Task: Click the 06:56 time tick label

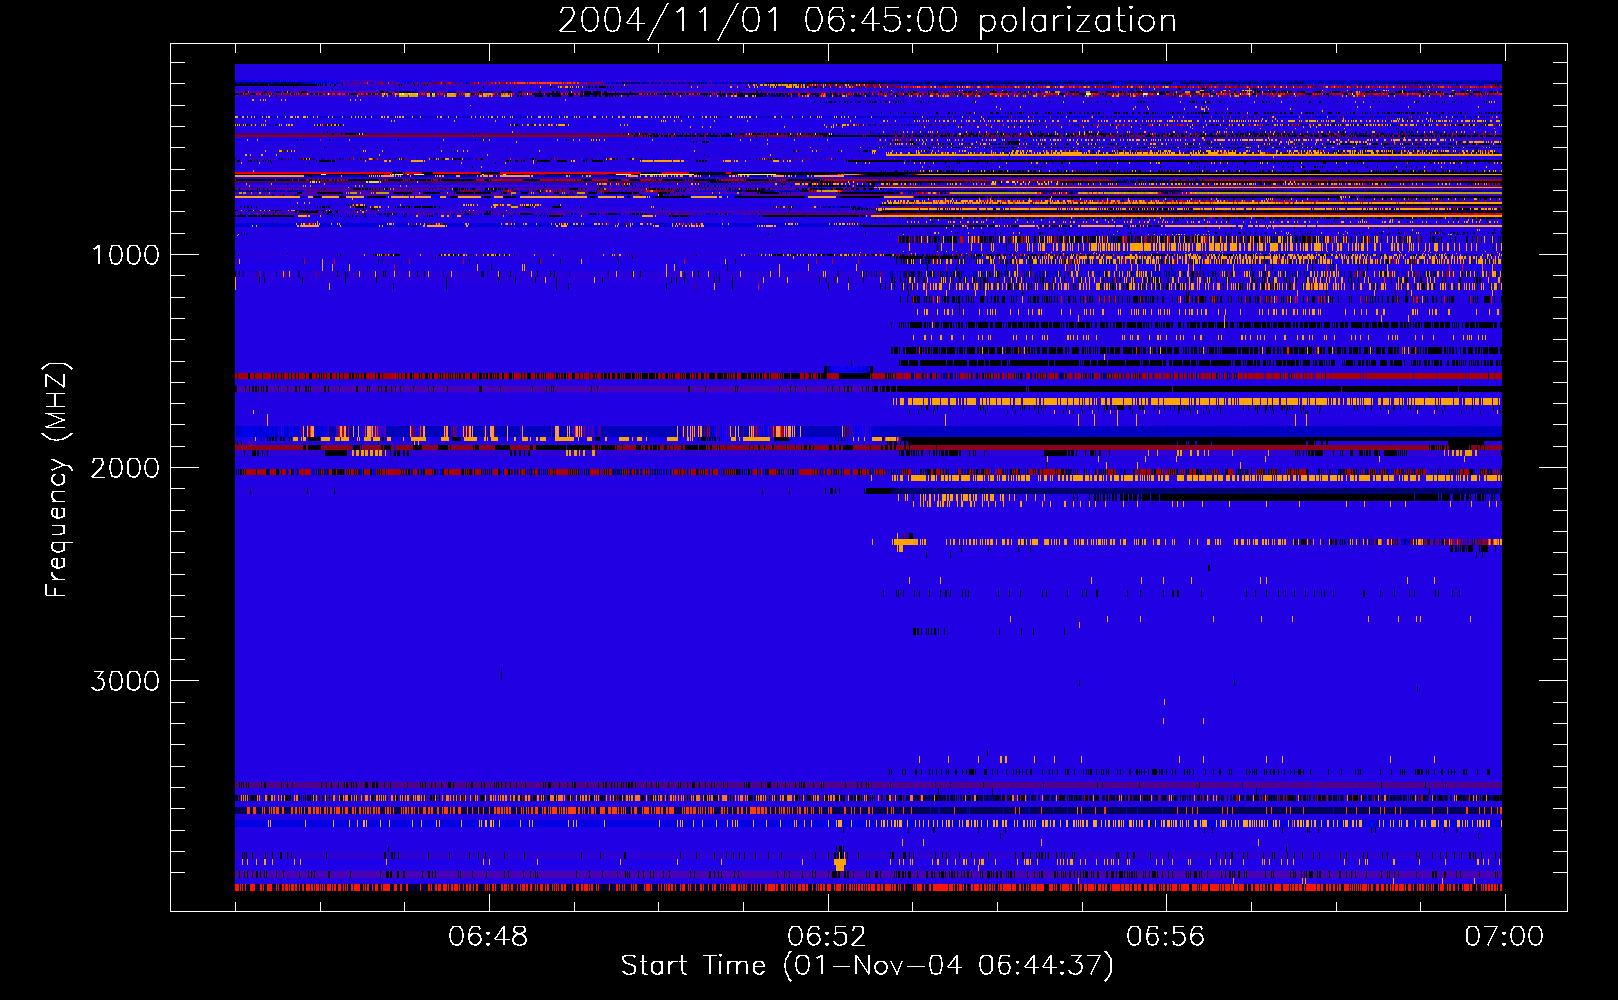Action: coord(1166,937)
